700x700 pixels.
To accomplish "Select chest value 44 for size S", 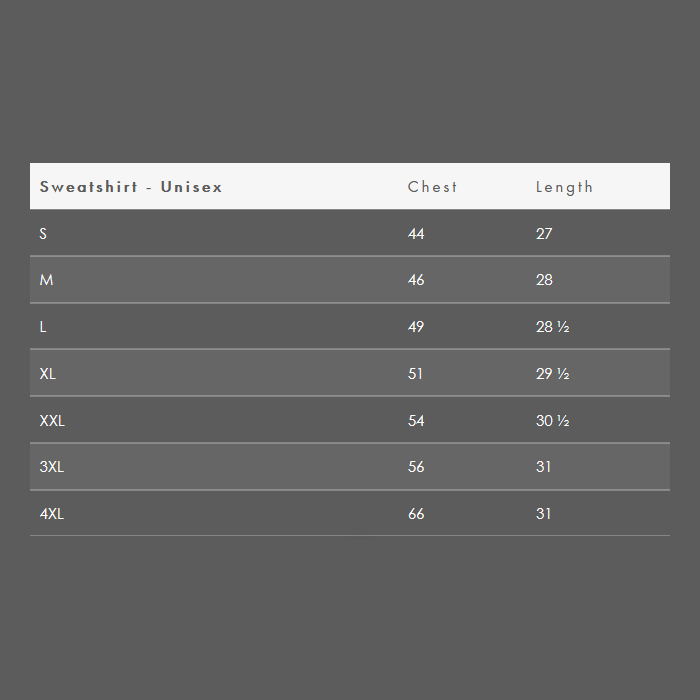I will pos(416,233).
